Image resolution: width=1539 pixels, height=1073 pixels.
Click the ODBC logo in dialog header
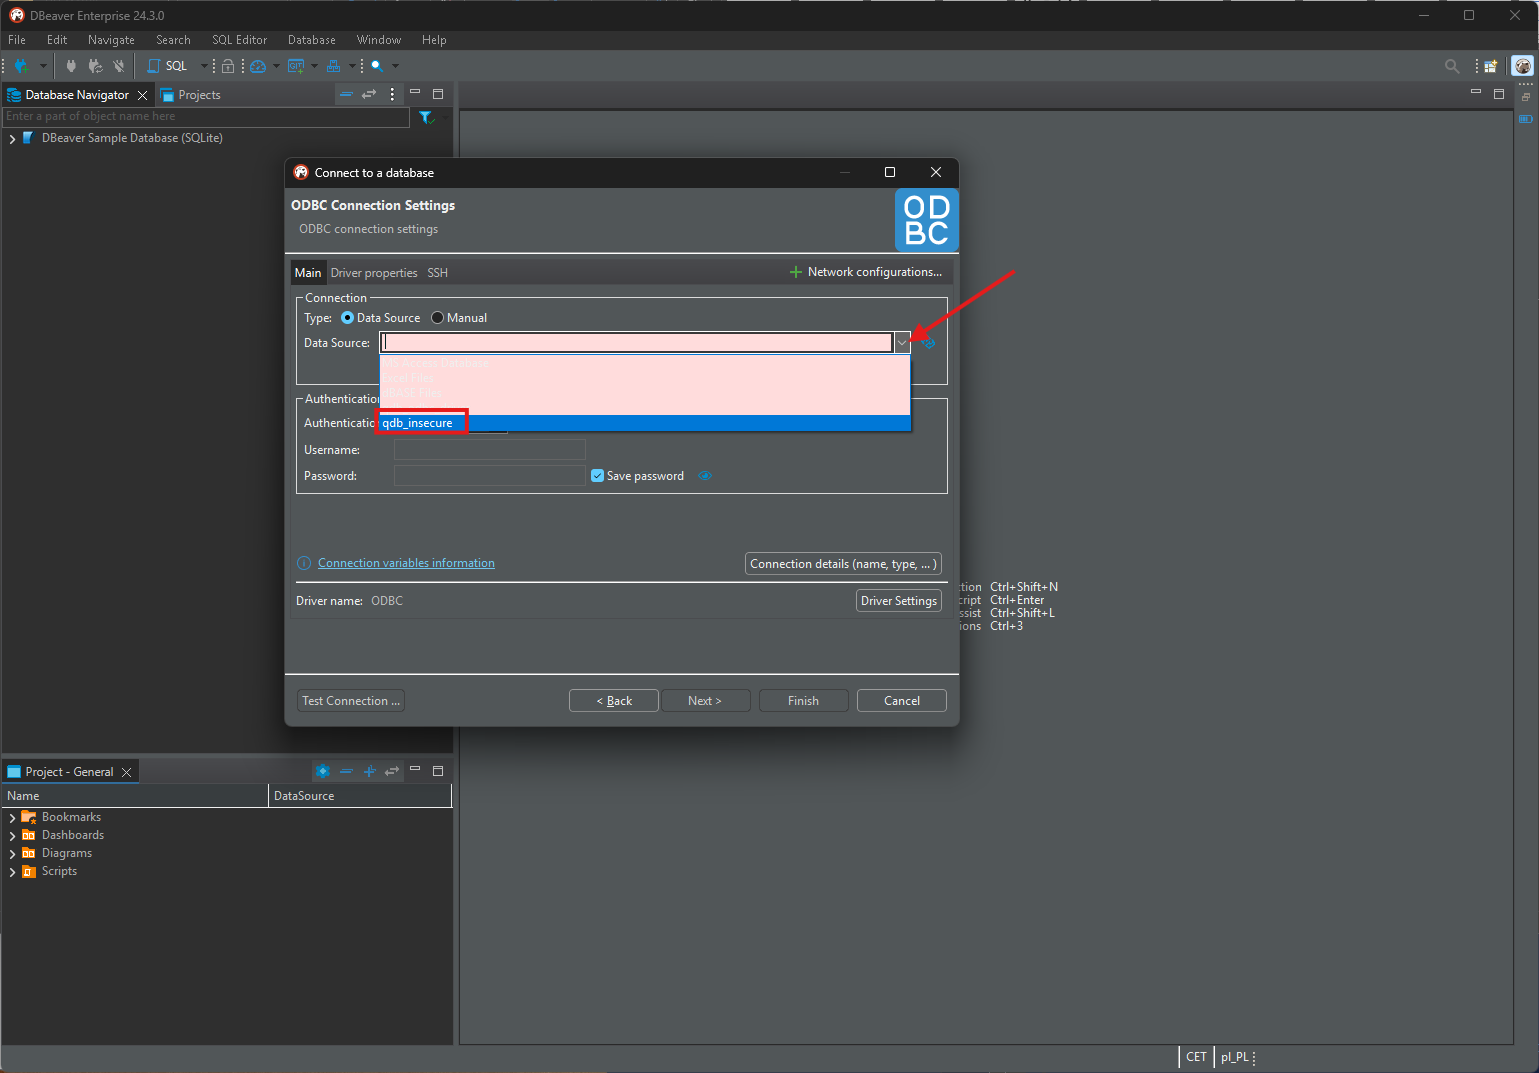point(926,220)
